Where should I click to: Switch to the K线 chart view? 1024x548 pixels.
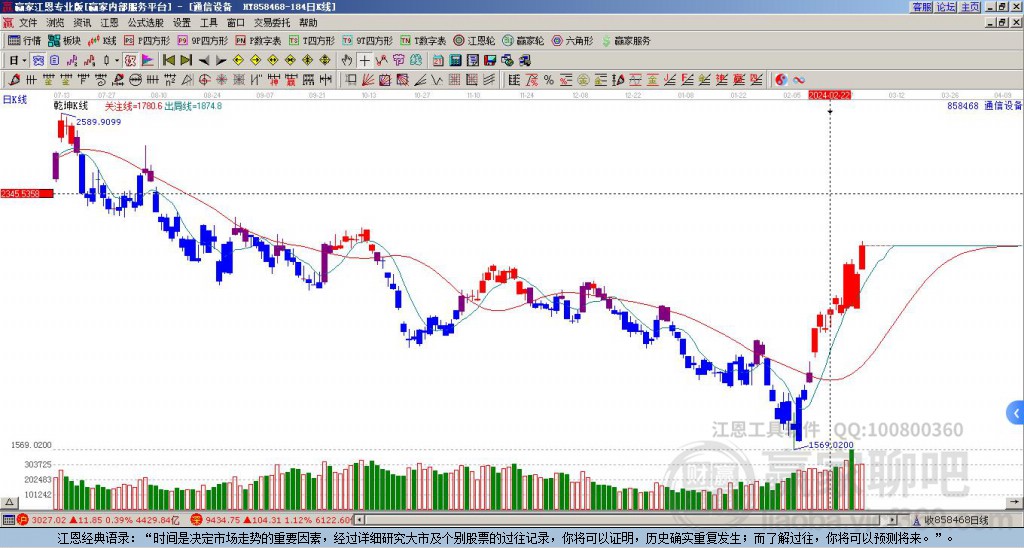[x=102, y=40]
